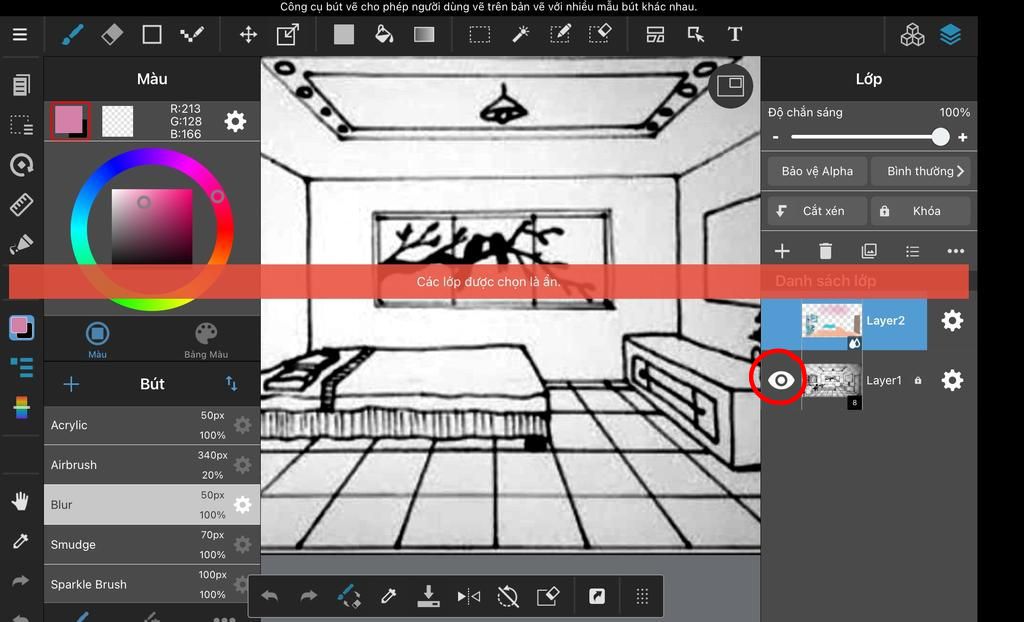This screenshot has width=1024, height=622.
Task: Toggle Layer1 visibility eye
Action: coord(781,380)
